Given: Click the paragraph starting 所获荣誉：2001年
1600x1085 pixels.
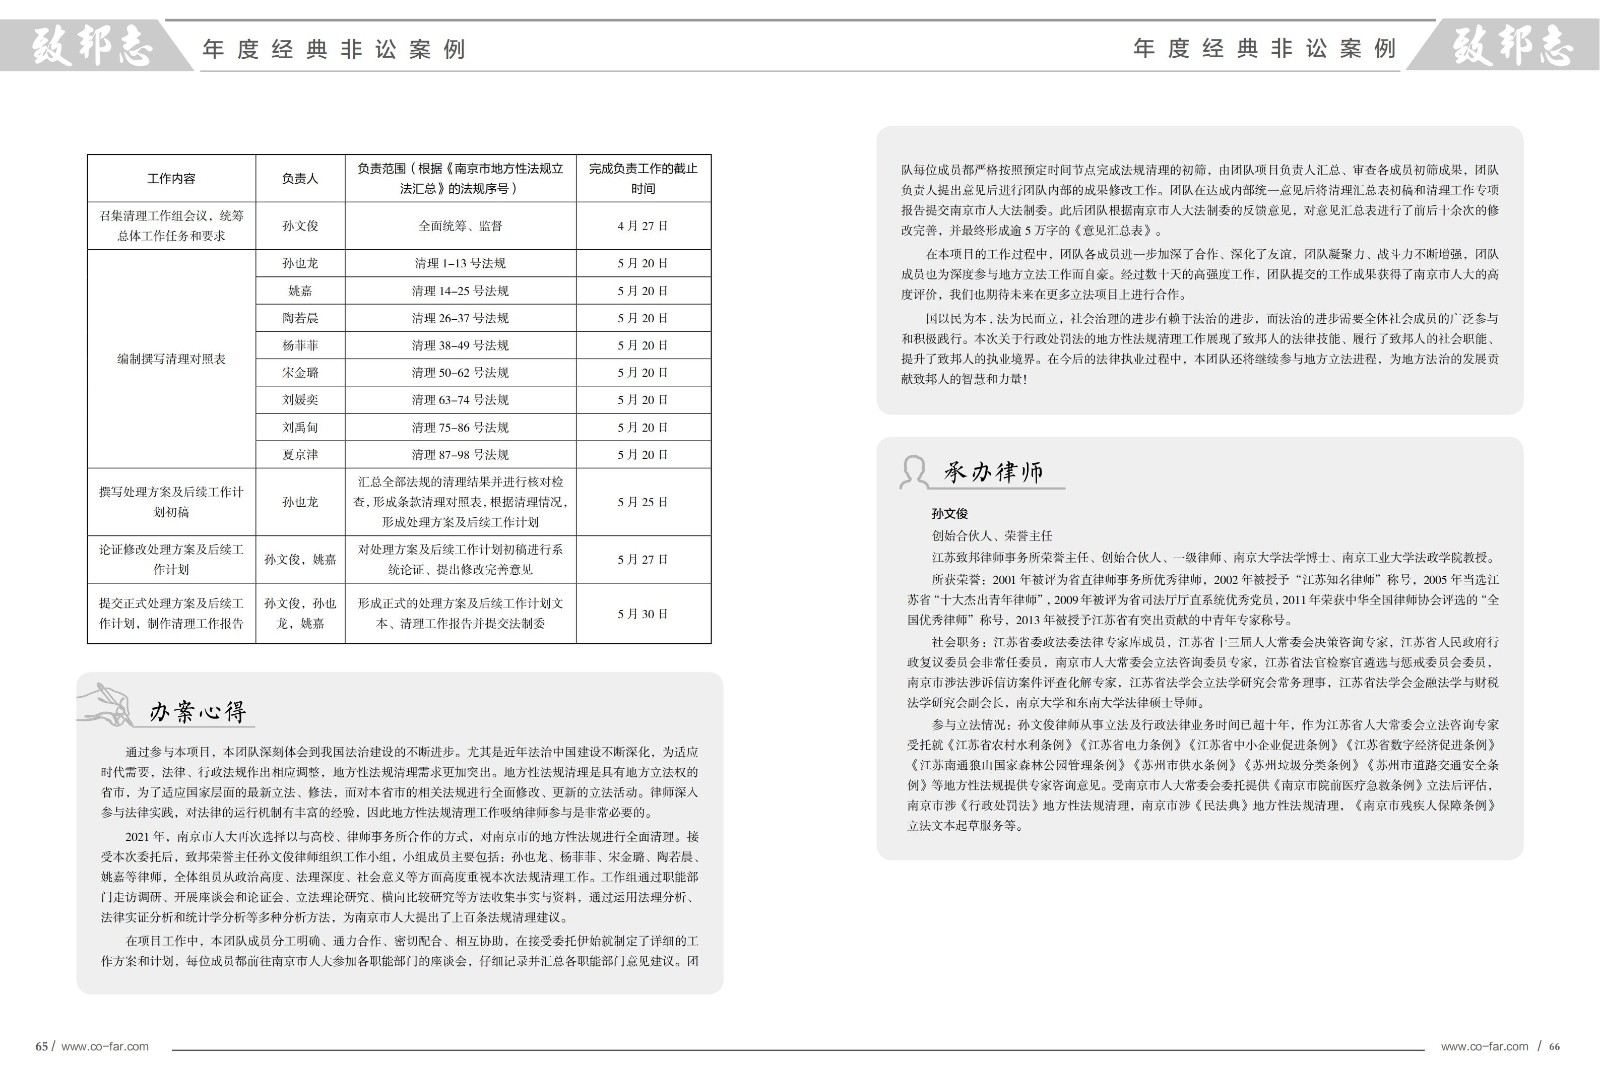Looking at the screenshot, I should [1204, 599].
